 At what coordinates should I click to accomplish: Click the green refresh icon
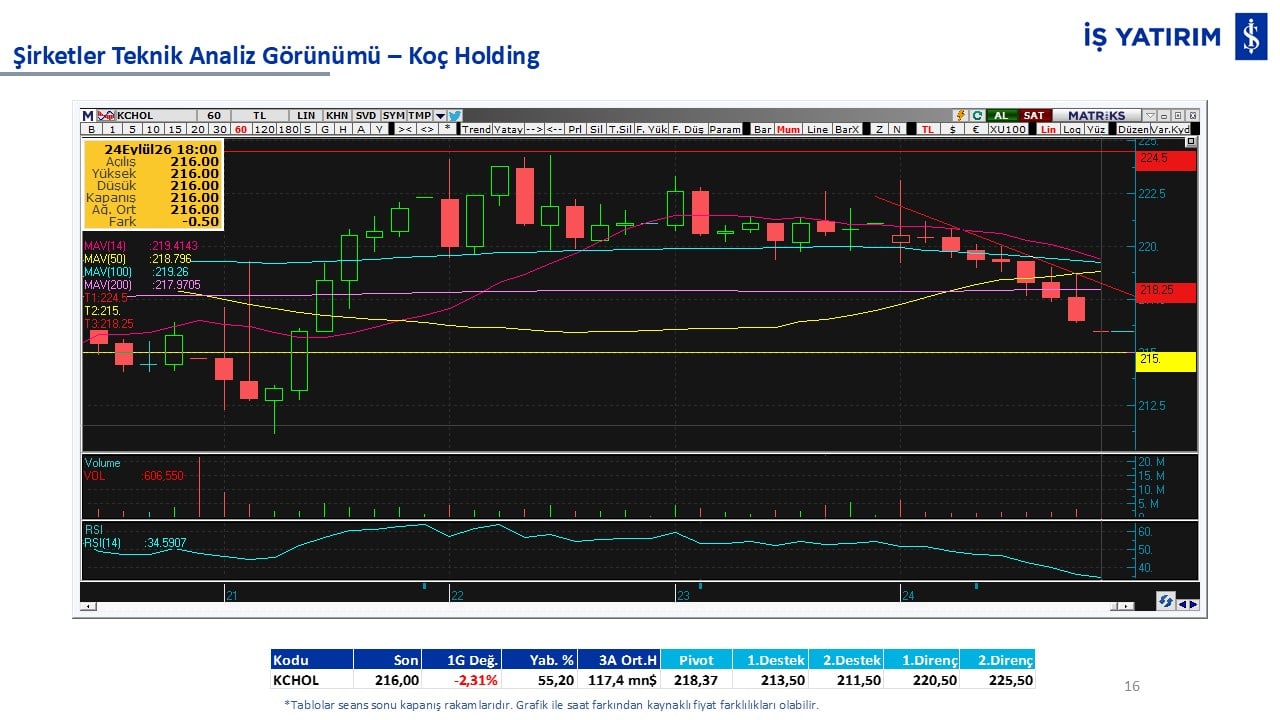click(x=977, y=116)
